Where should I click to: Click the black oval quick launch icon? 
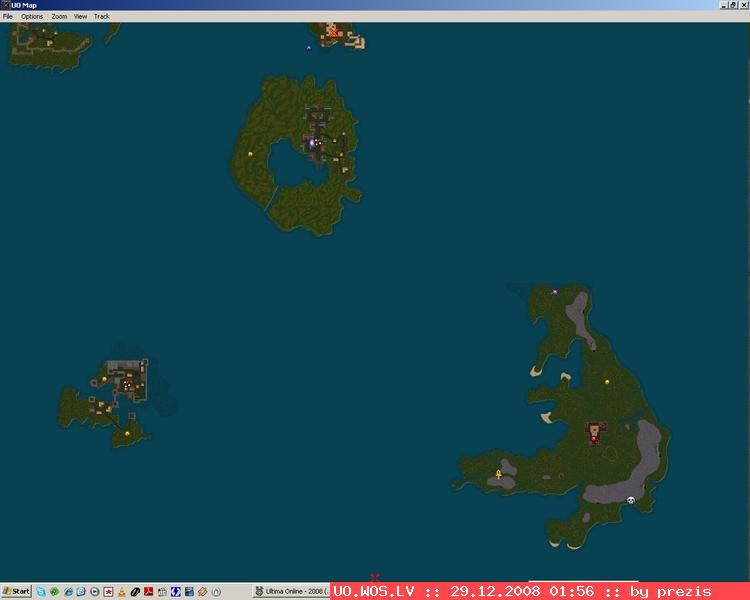click(x=135, y=592)
